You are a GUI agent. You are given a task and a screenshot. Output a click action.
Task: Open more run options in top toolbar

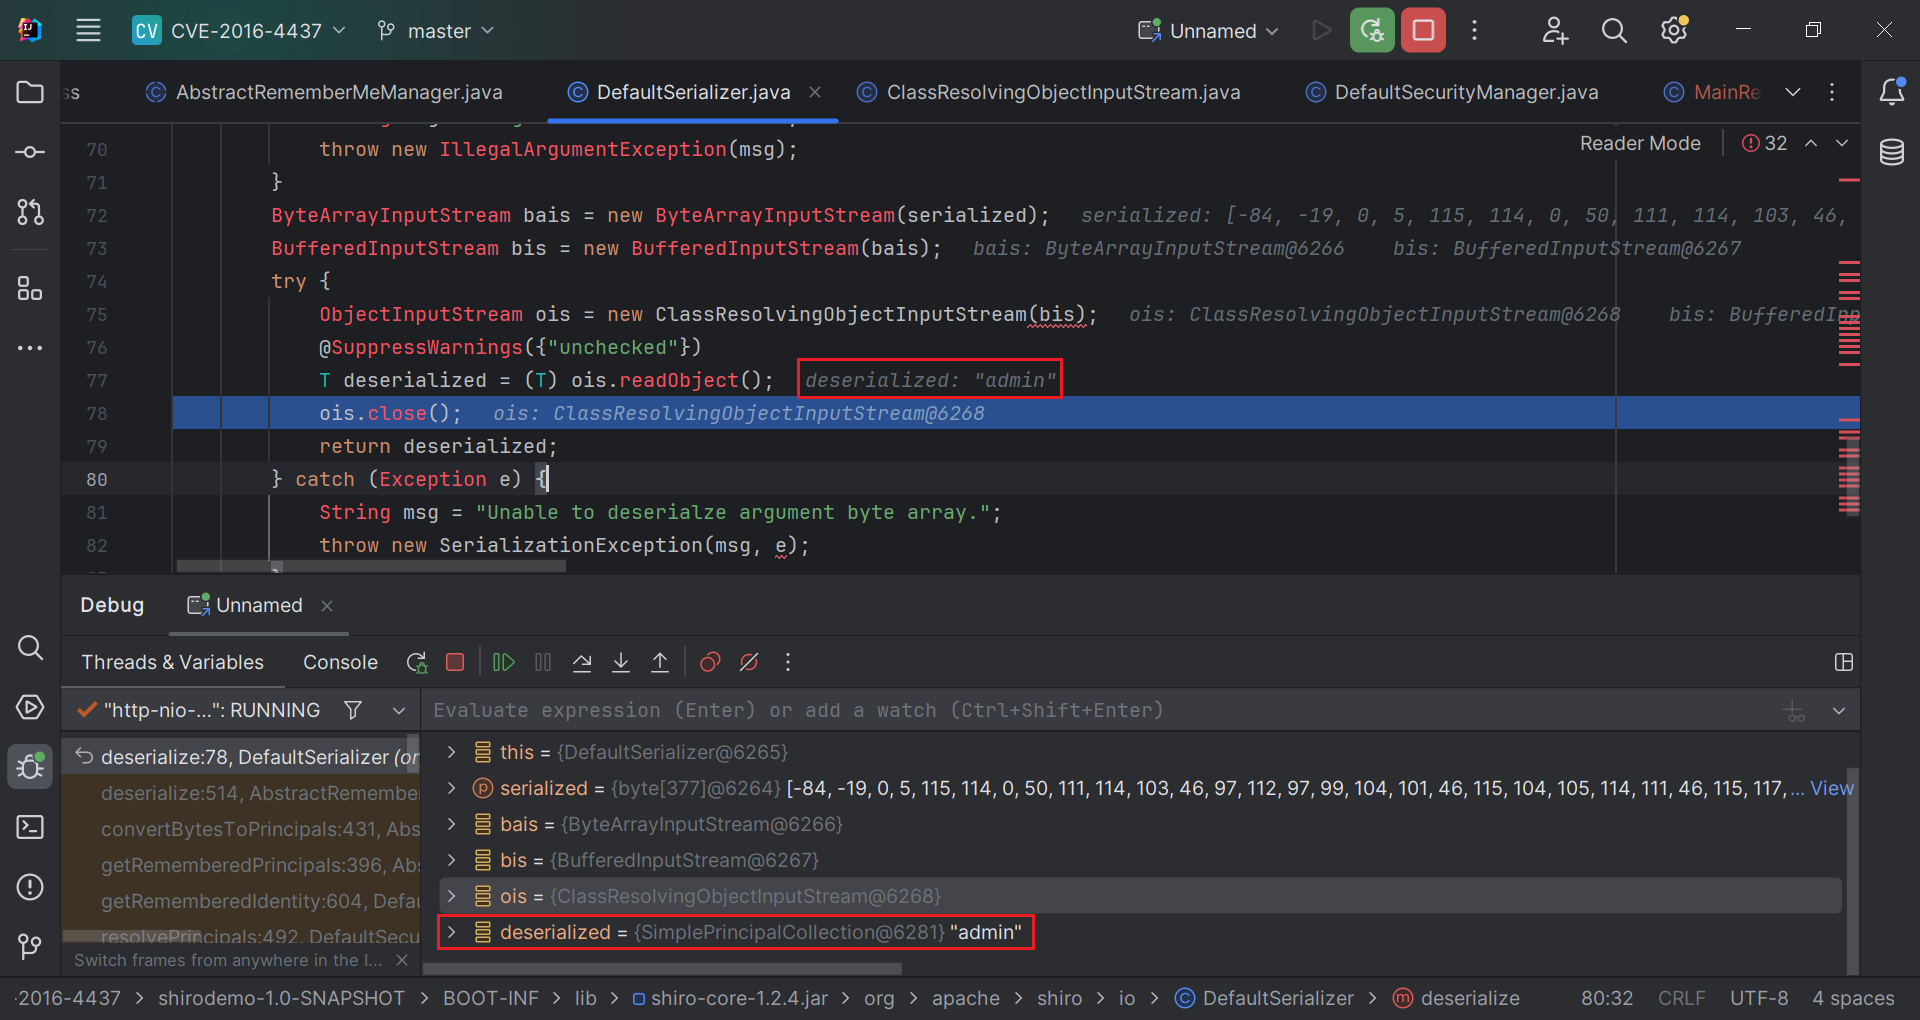(x=1474, y=30)
